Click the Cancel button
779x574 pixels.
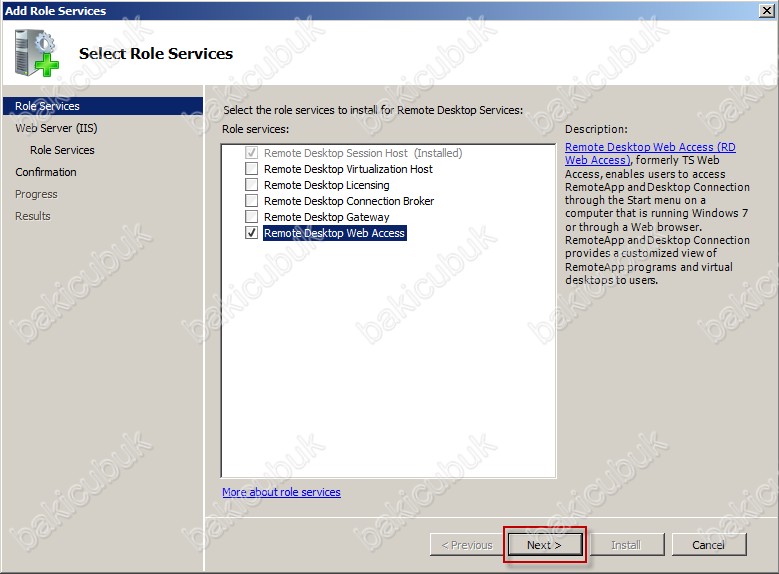tap(708, 545)
